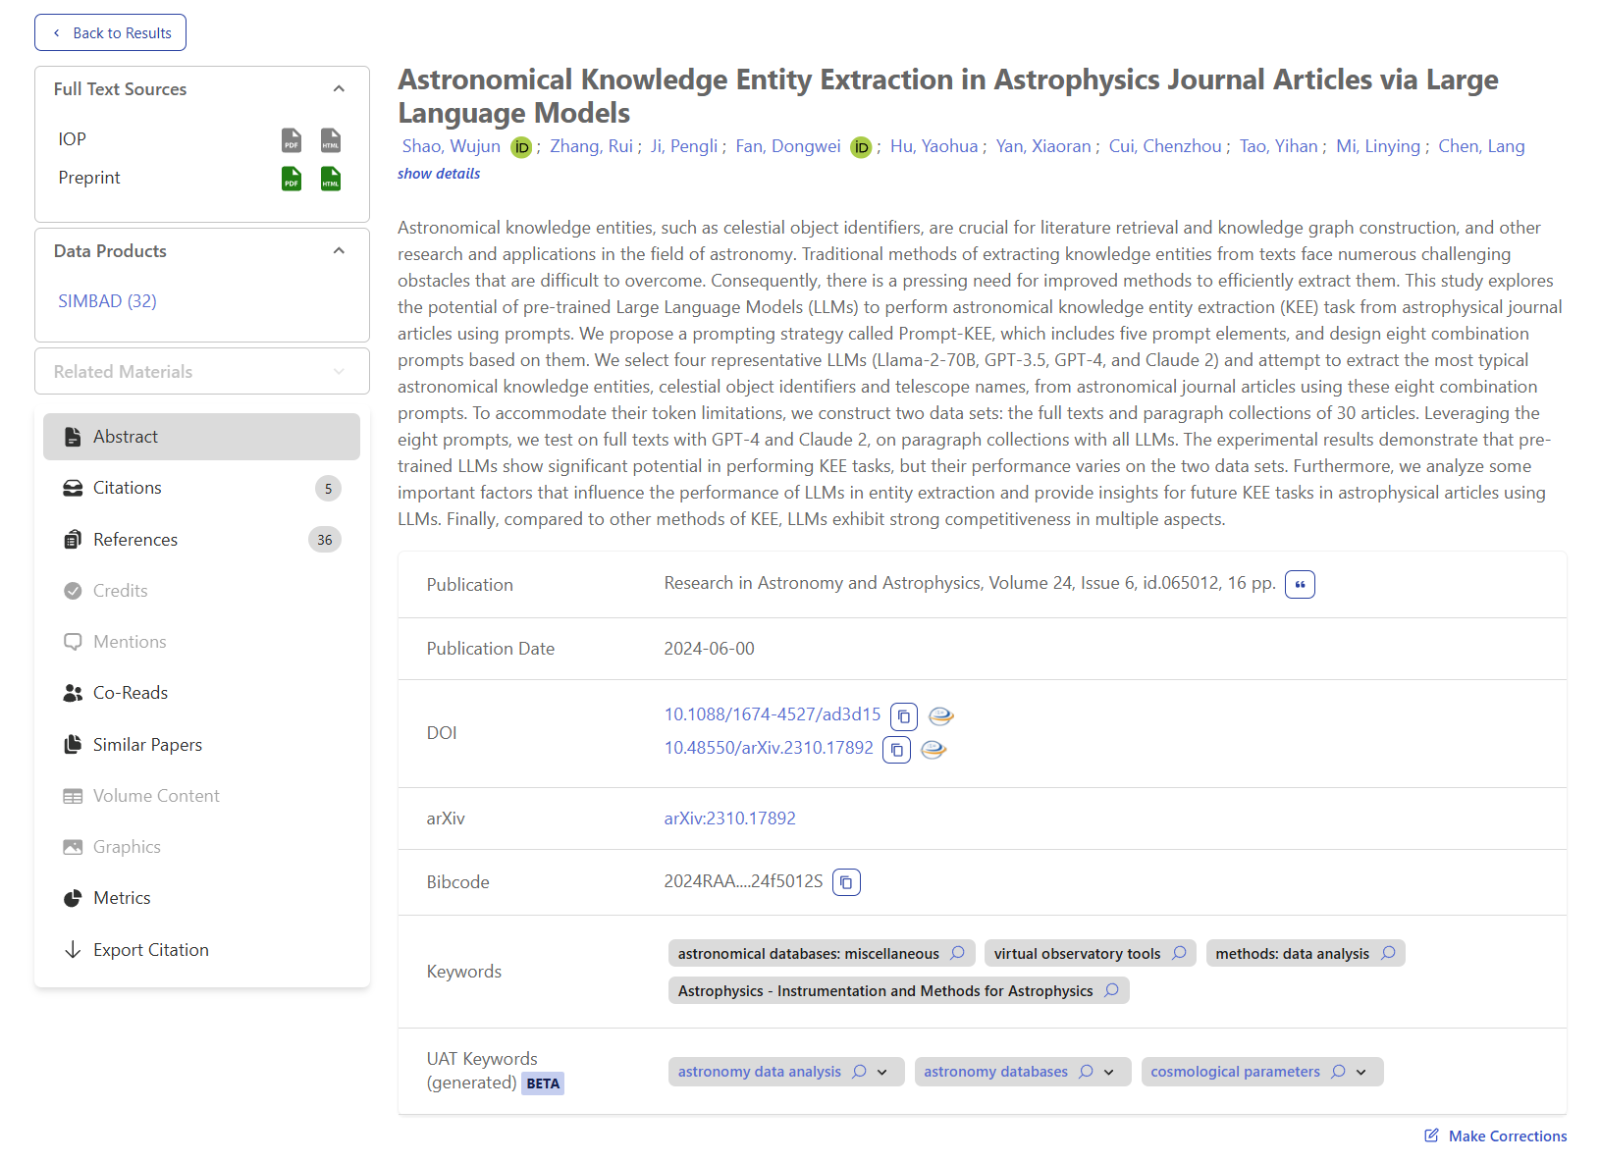Switch to the Citations section
Screen dimensions: 1600x1162
coord(127,488)
